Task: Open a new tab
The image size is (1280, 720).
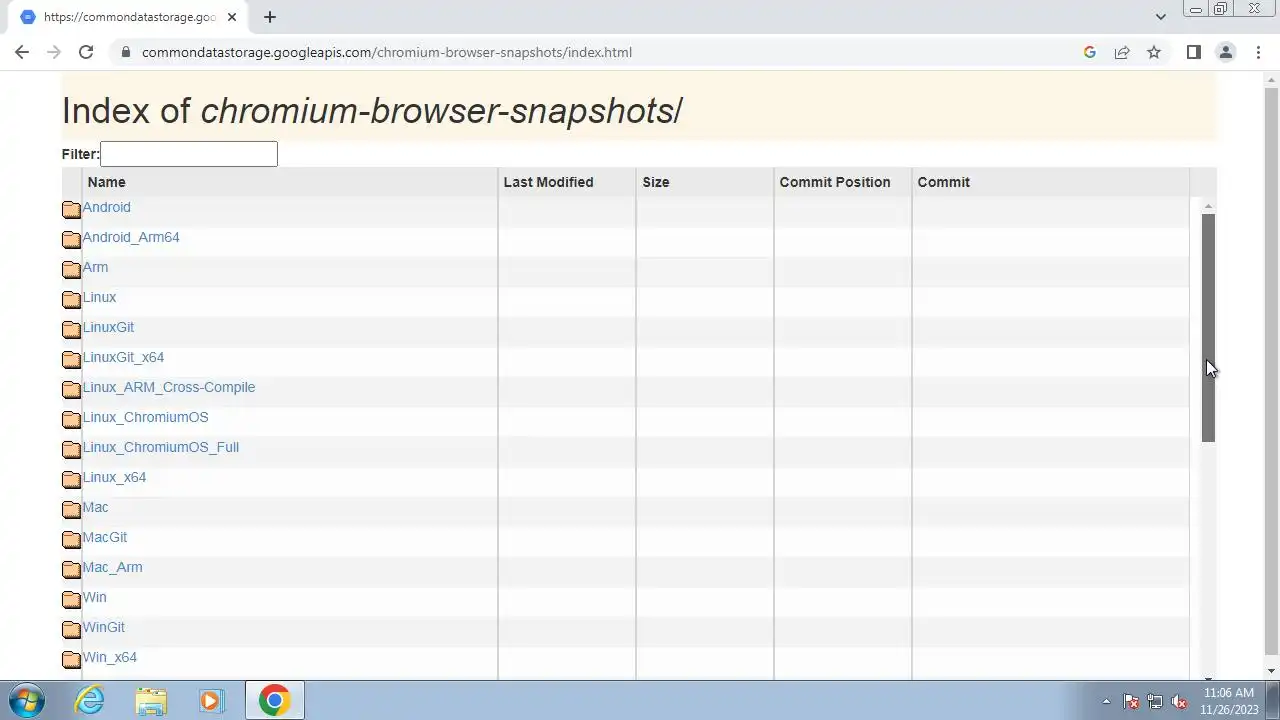Action: tap(269, 17)
